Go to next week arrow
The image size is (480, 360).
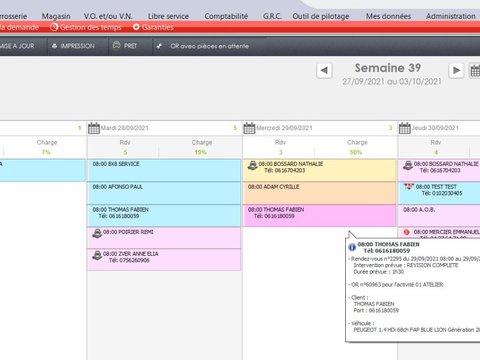click(456, 71)
